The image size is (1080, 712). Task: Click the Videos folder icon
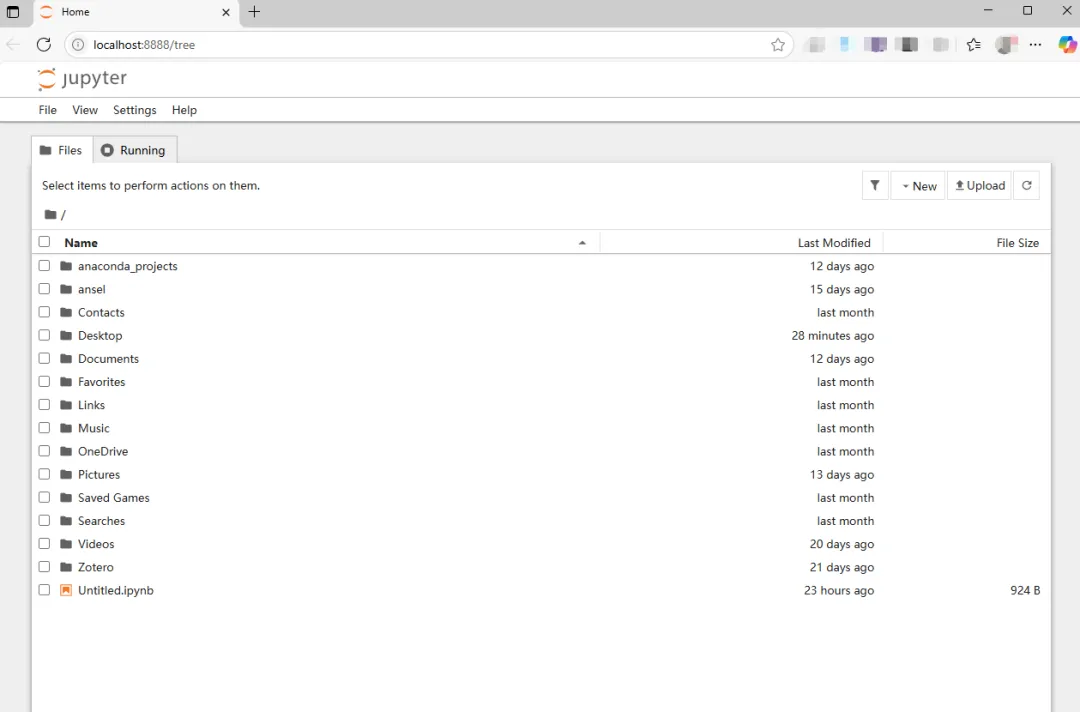[66, 544]
